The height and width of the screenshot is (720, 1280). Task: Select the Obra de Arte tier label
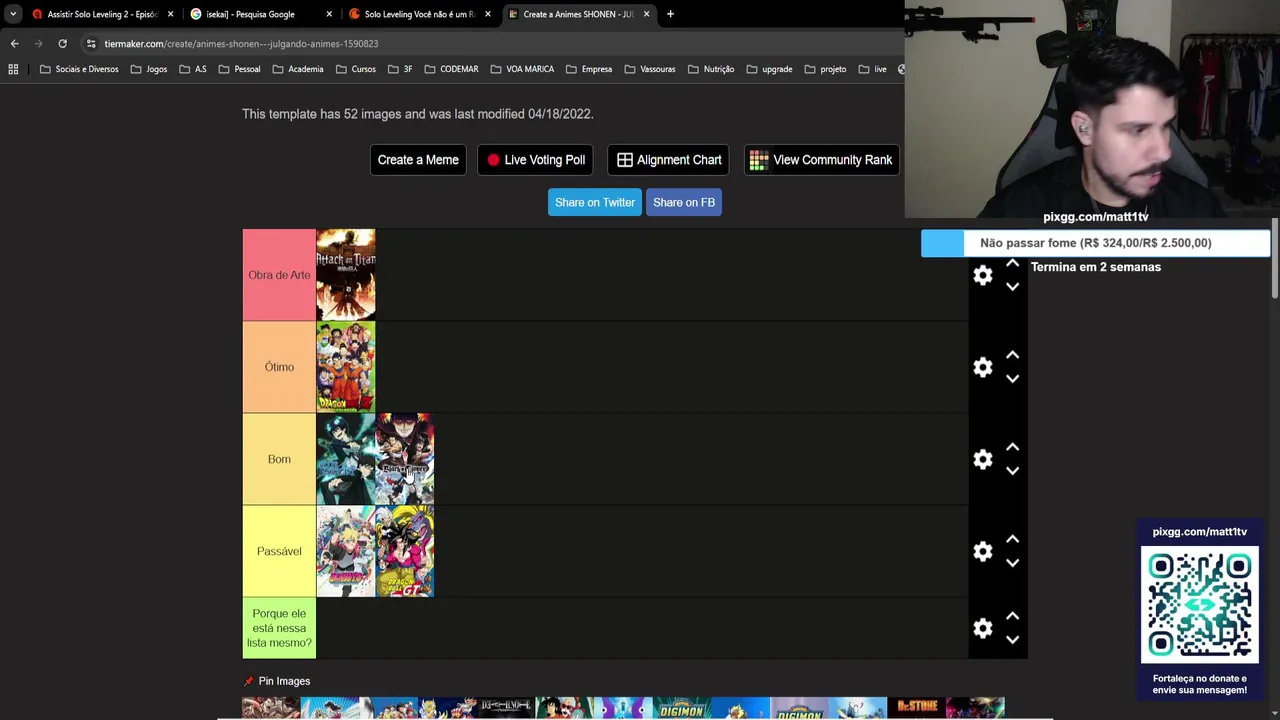click(279, 275)
